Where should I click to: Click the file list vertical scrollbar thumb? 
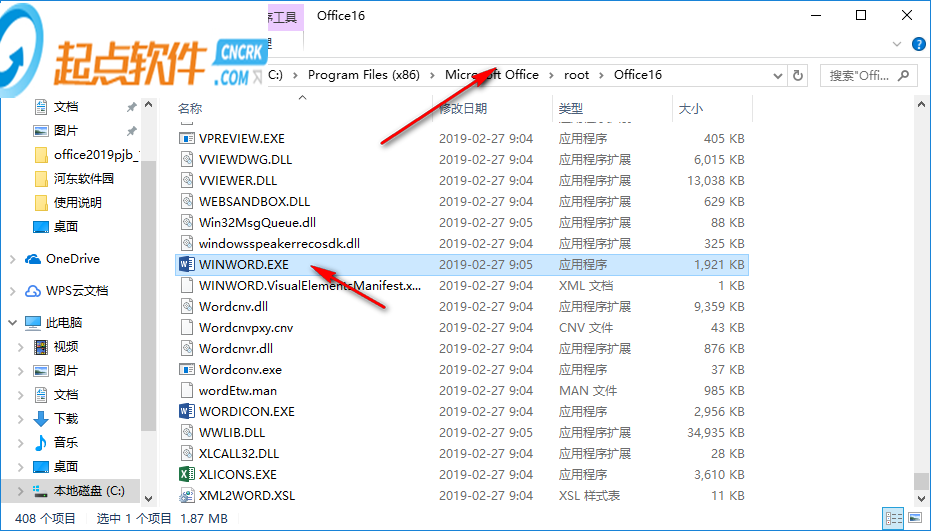click(921, 481)
